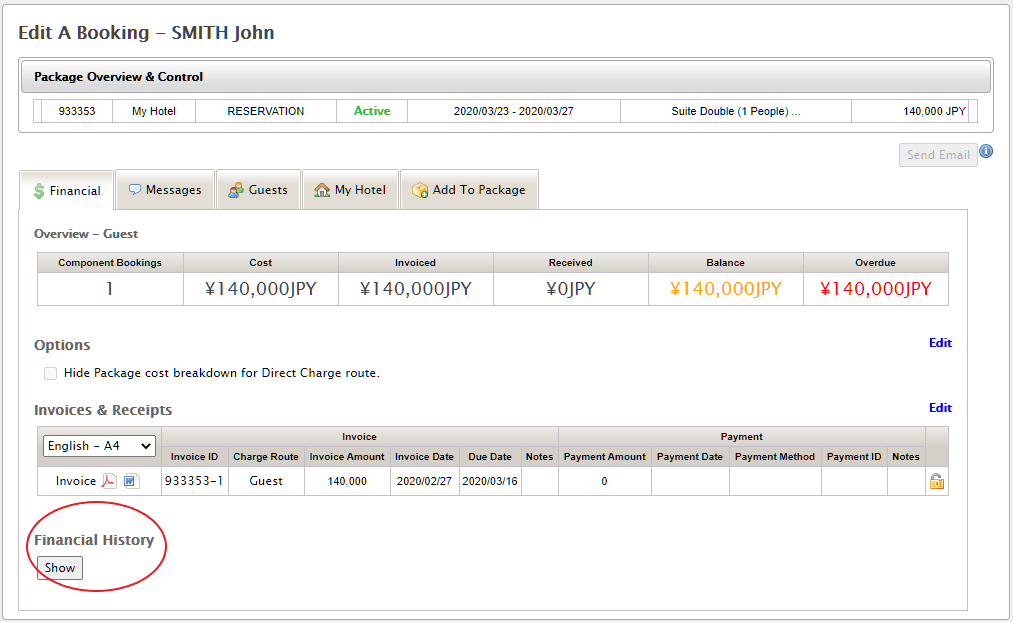The width and height of the screenshot is (1013, 622).
Task: Click the padlock icon in invoice row
Action: (937, 481)
